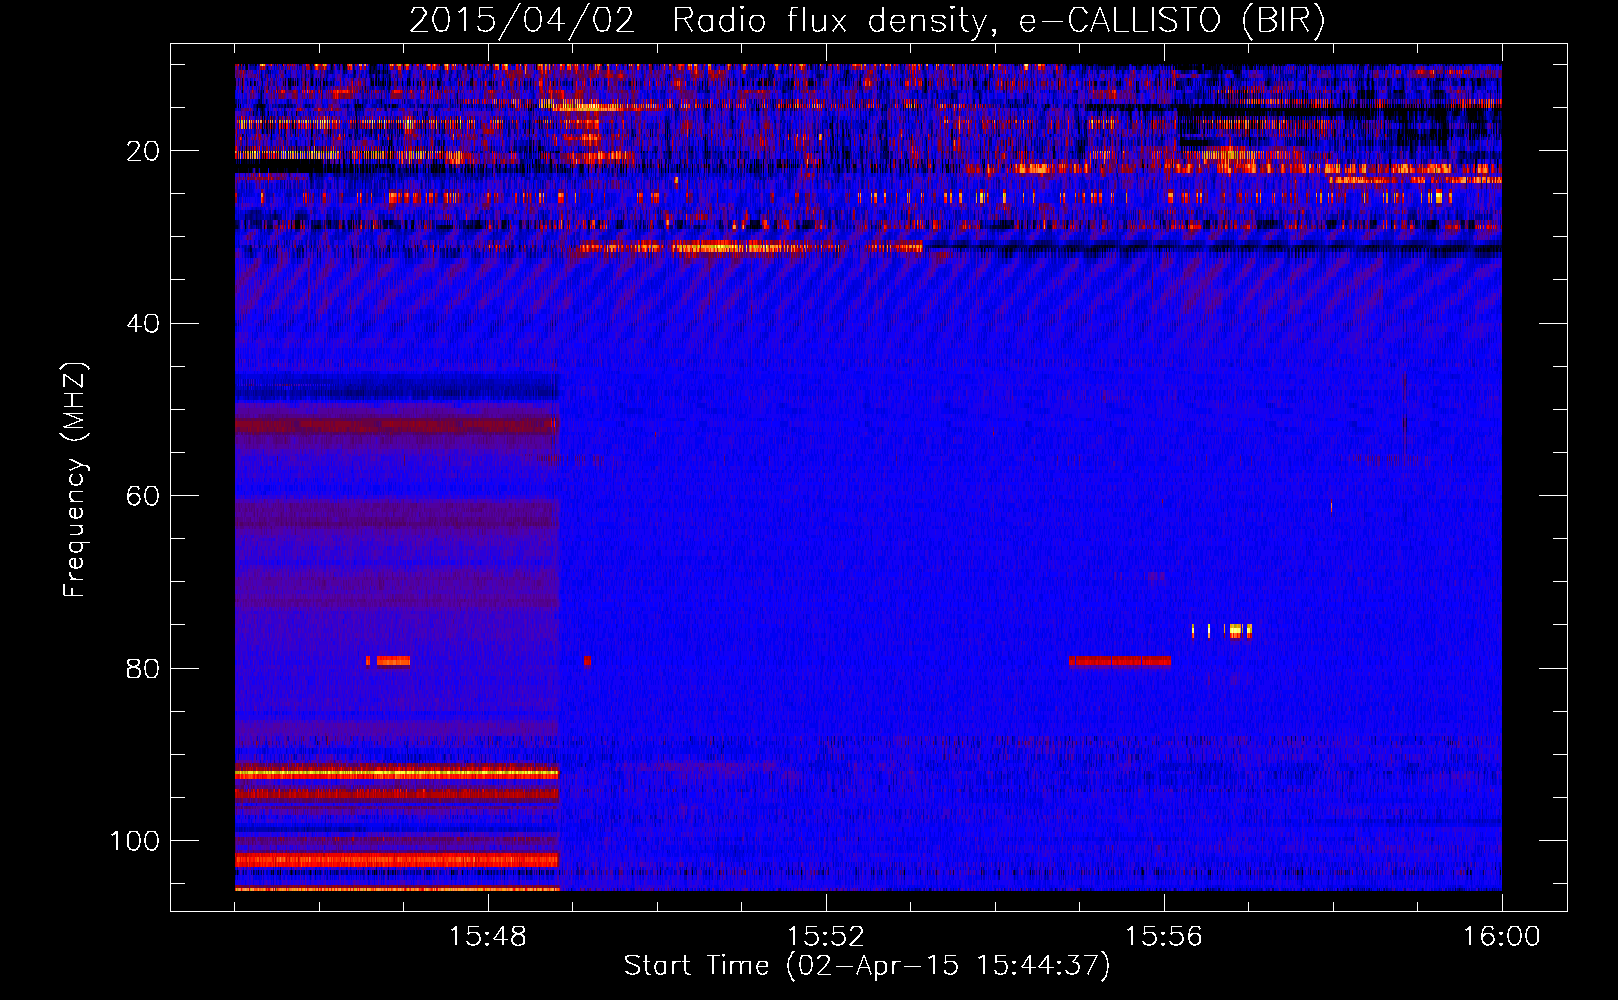Screen dimensions: 1618x1000
Task: Click the 16:00 time tick label
Action: (x=1502, y=937)
